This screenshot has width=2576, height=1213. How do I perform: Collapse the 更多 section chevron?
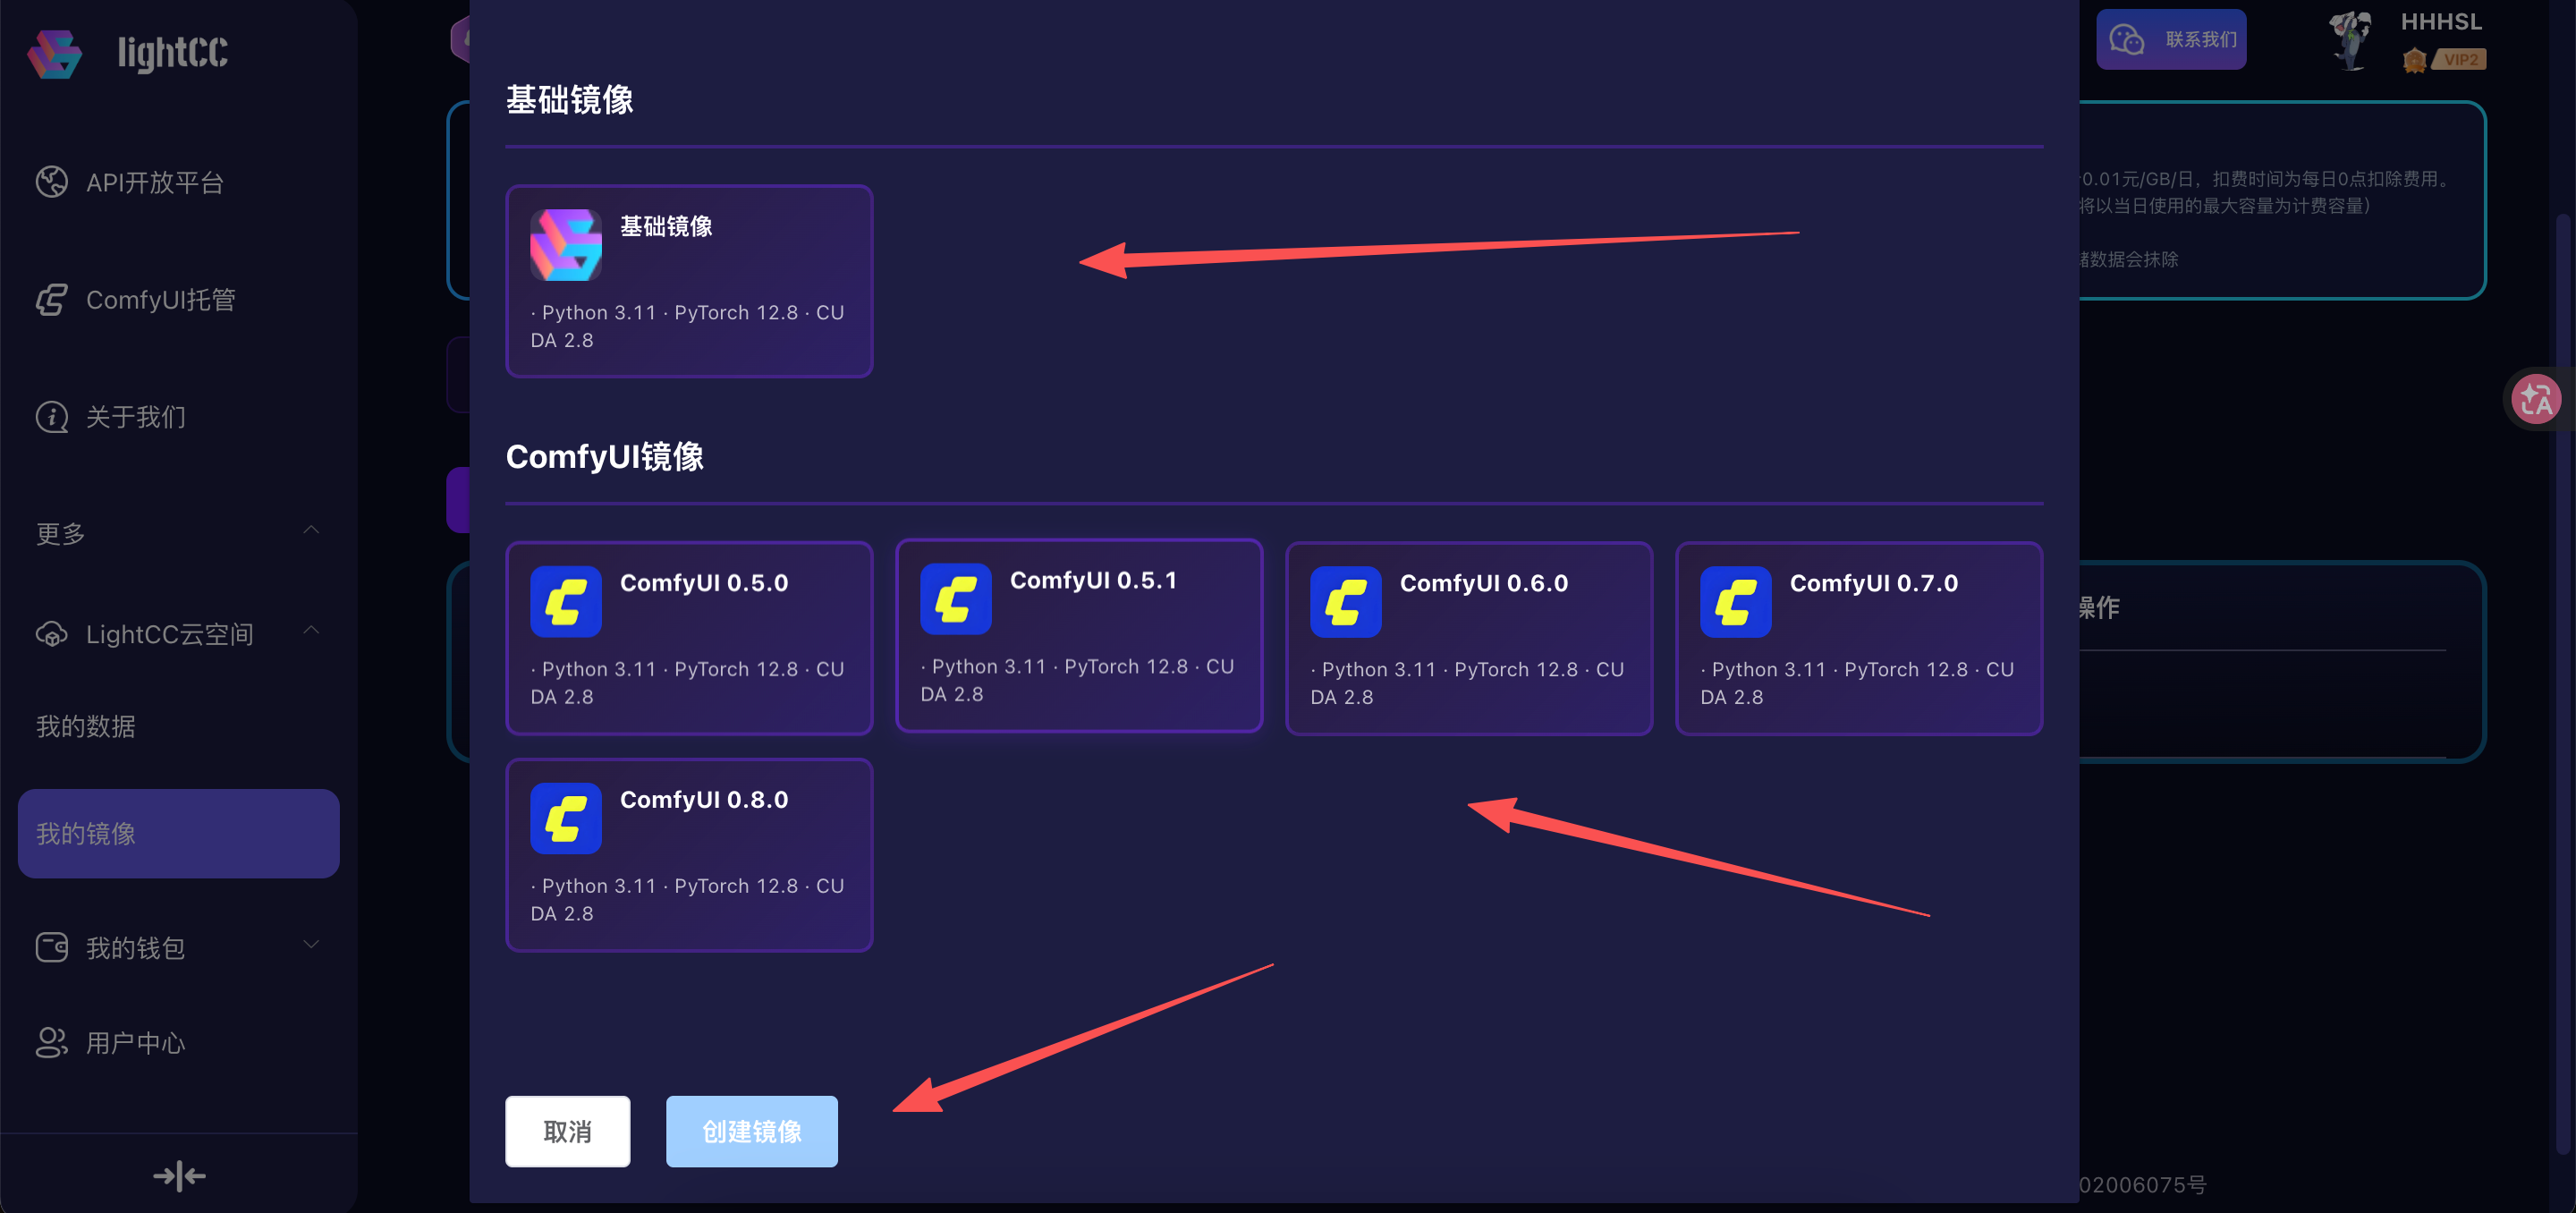311,530
